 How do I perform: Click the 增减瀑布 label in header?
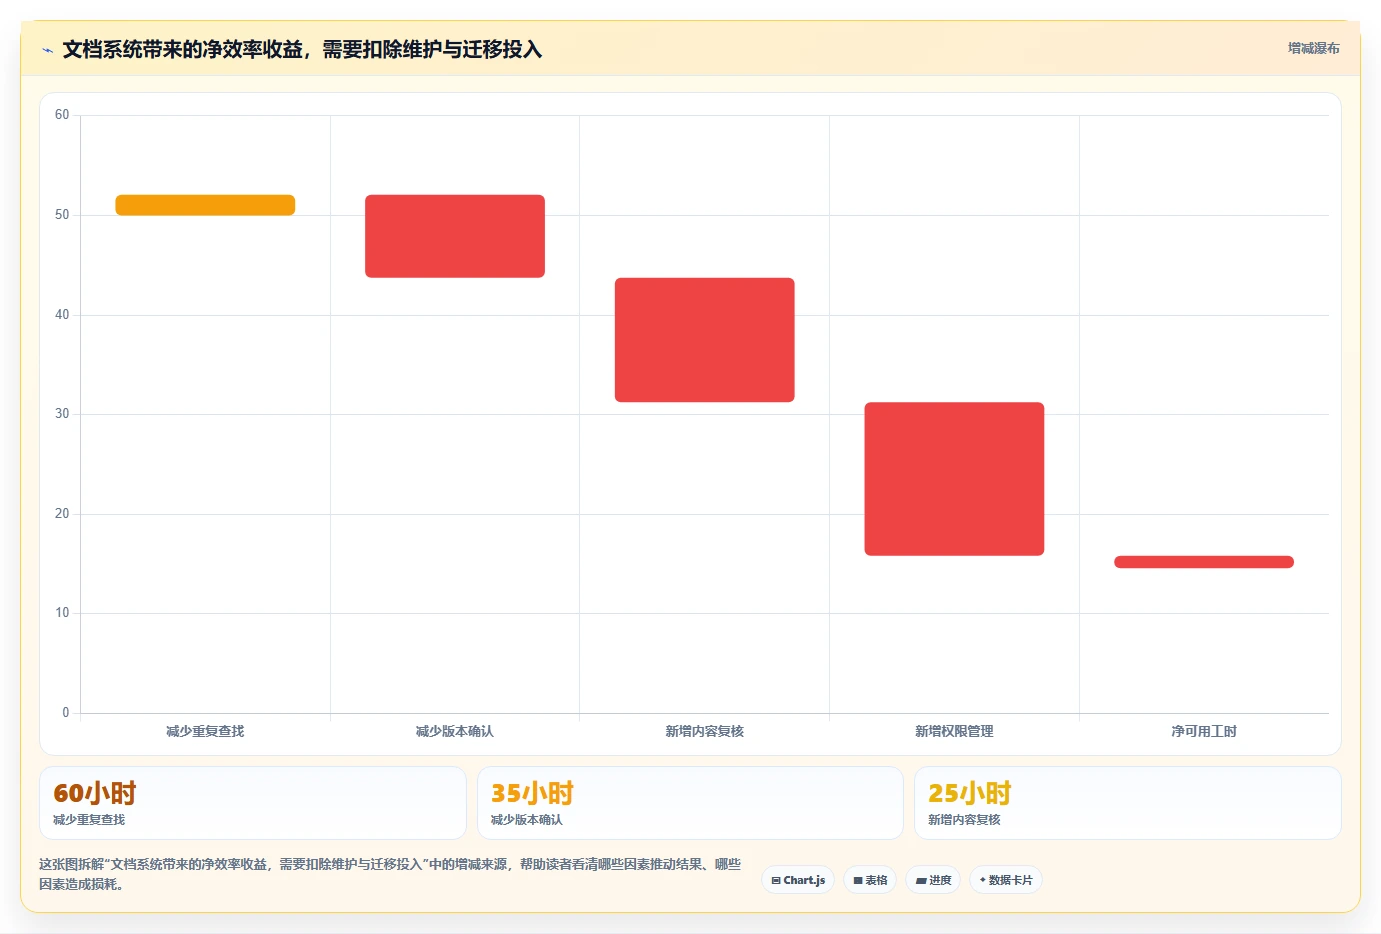(1313, 48)
